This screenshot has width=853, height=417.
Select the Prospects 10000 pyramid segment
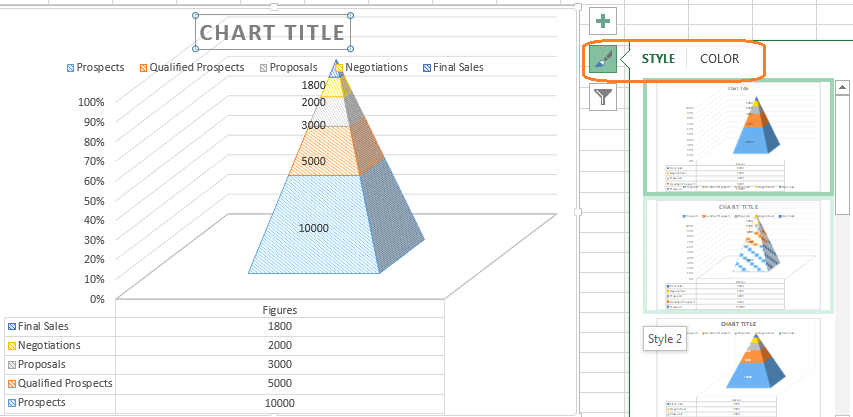(x=313, y=227)
